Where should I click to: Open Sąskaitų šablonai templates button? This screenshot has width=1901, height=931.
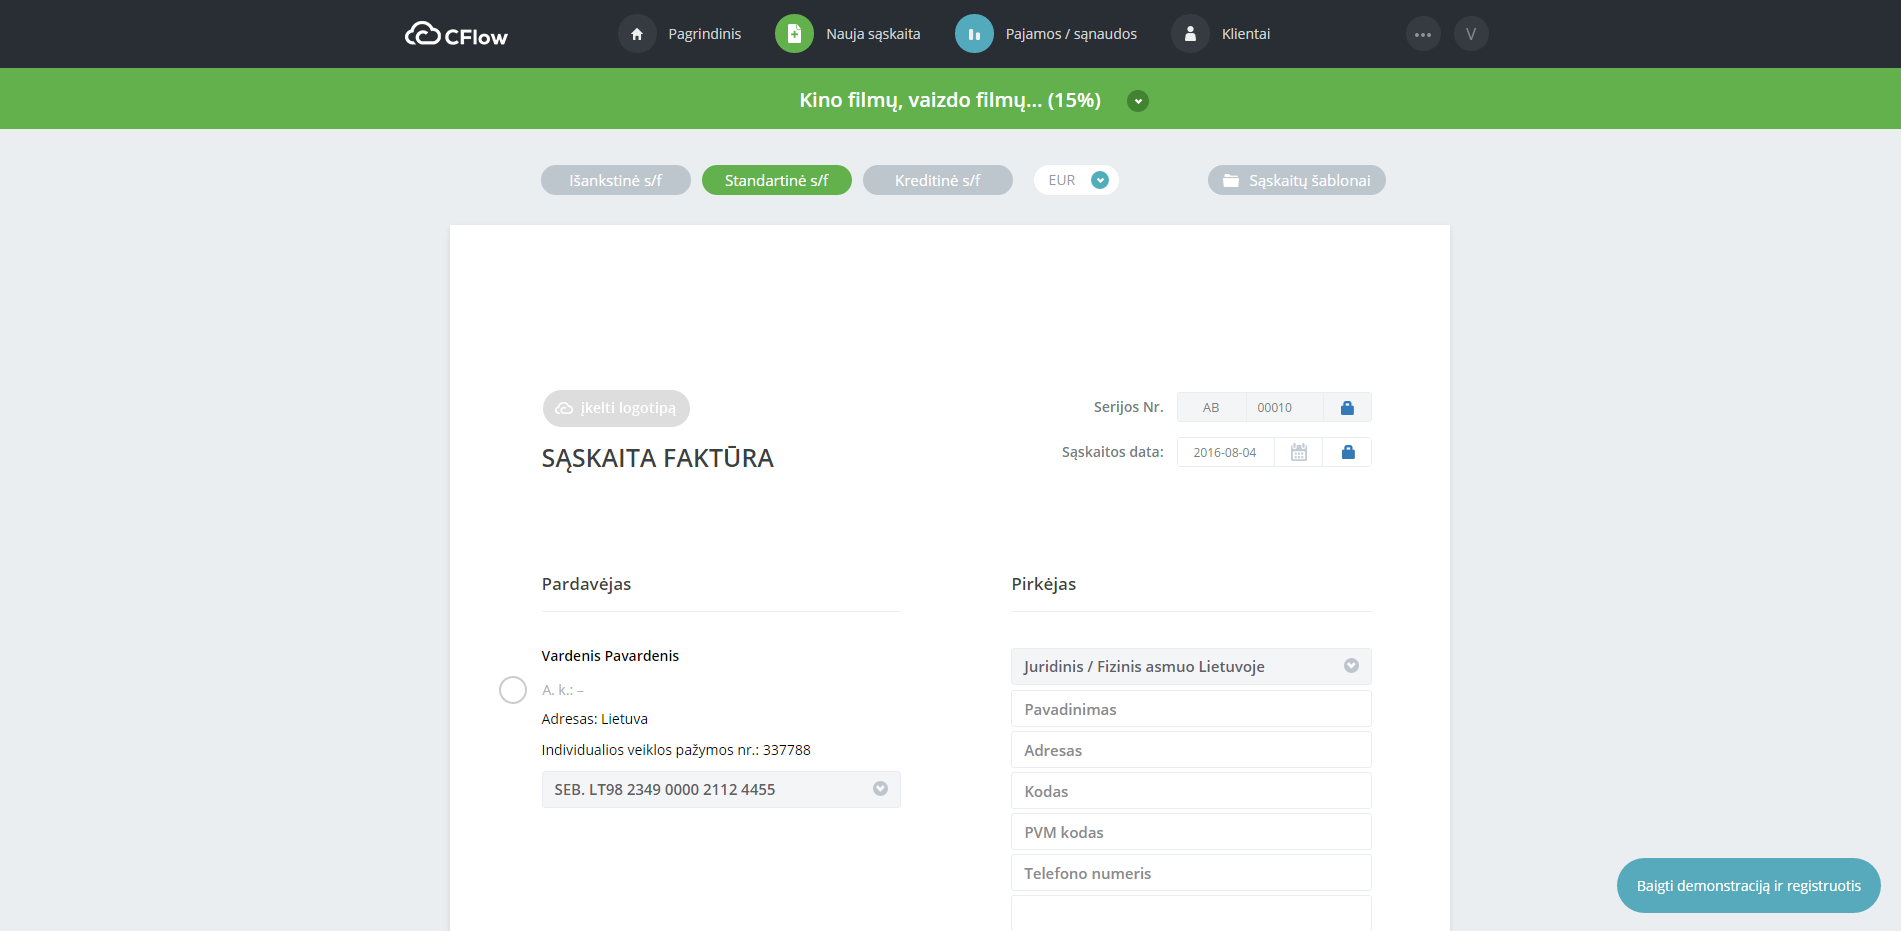[x=1297, y=180]
